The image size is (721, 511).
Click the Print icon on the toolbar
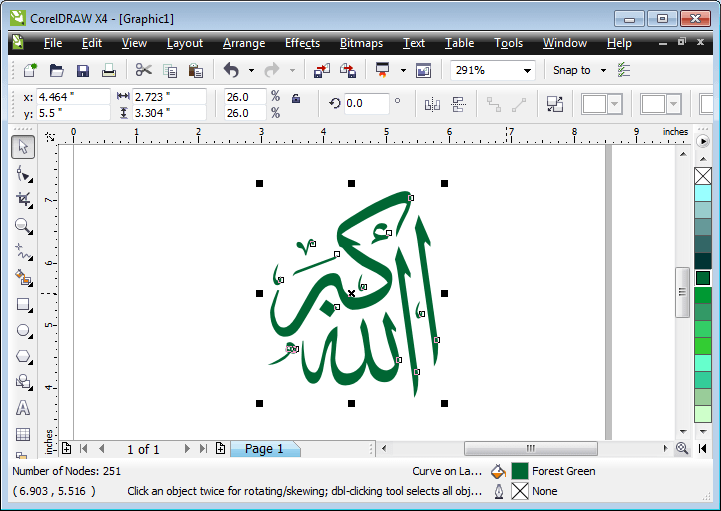coord(108,70)
